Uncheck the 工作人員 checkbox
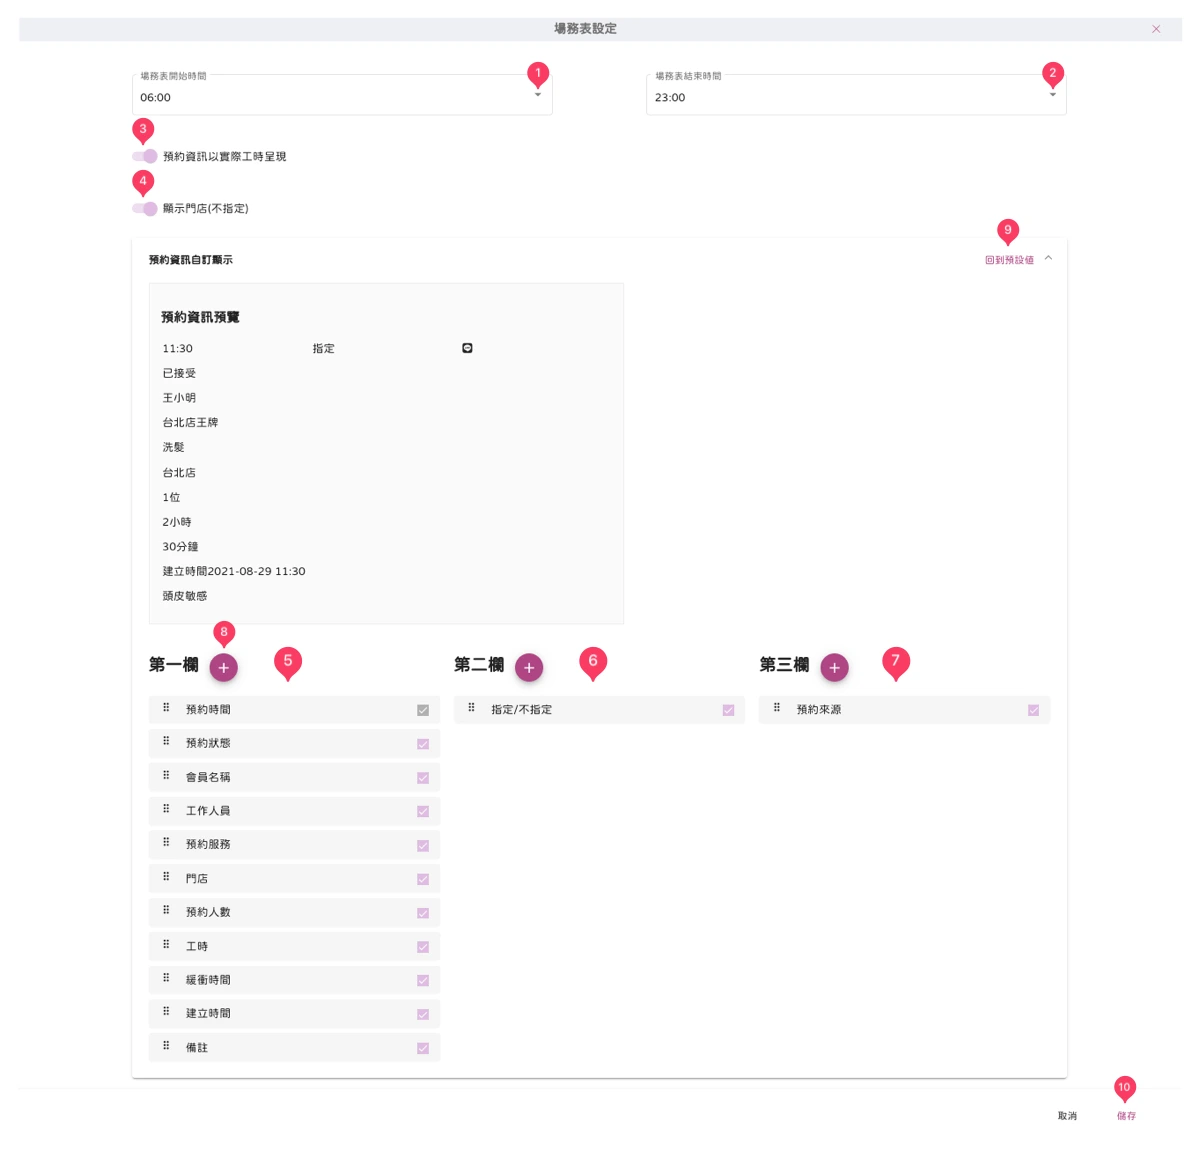 tap(423, 812)
